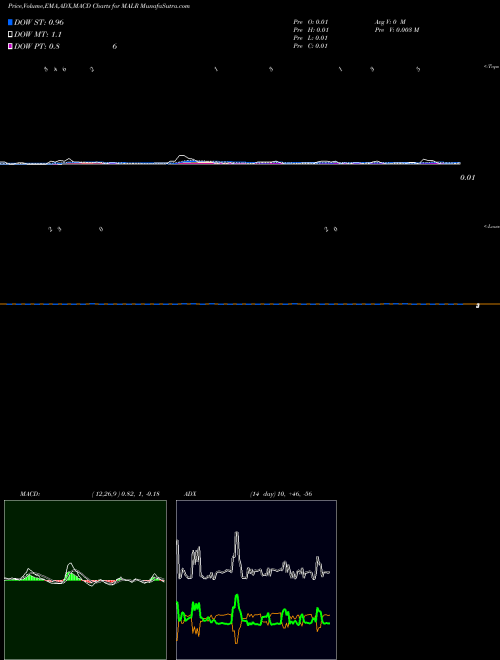Select the 'DOW PT: 0.8' label

37,46
